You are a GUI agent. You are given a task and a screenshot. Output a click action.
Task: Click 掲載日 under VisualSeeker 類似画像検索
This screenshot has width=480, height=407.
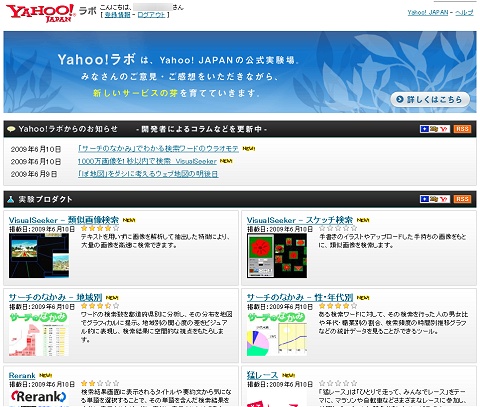tap(42, 229)
